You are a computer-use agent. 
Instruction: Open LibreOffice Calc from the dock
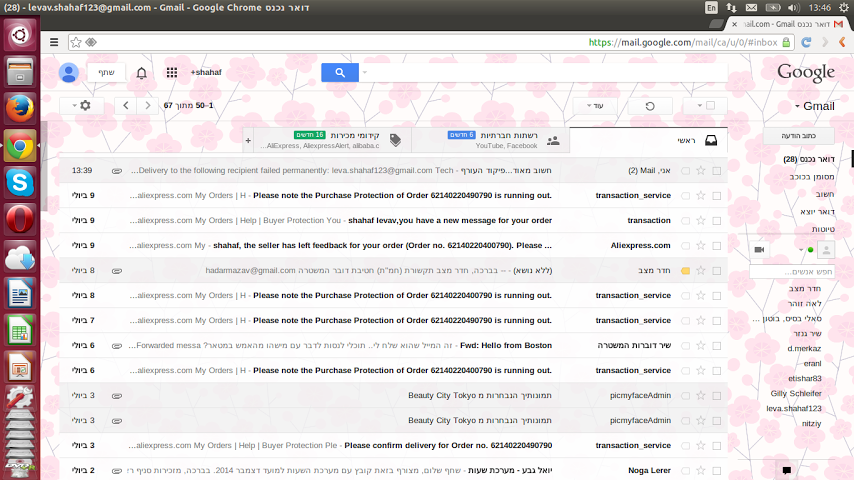[20, 331]
